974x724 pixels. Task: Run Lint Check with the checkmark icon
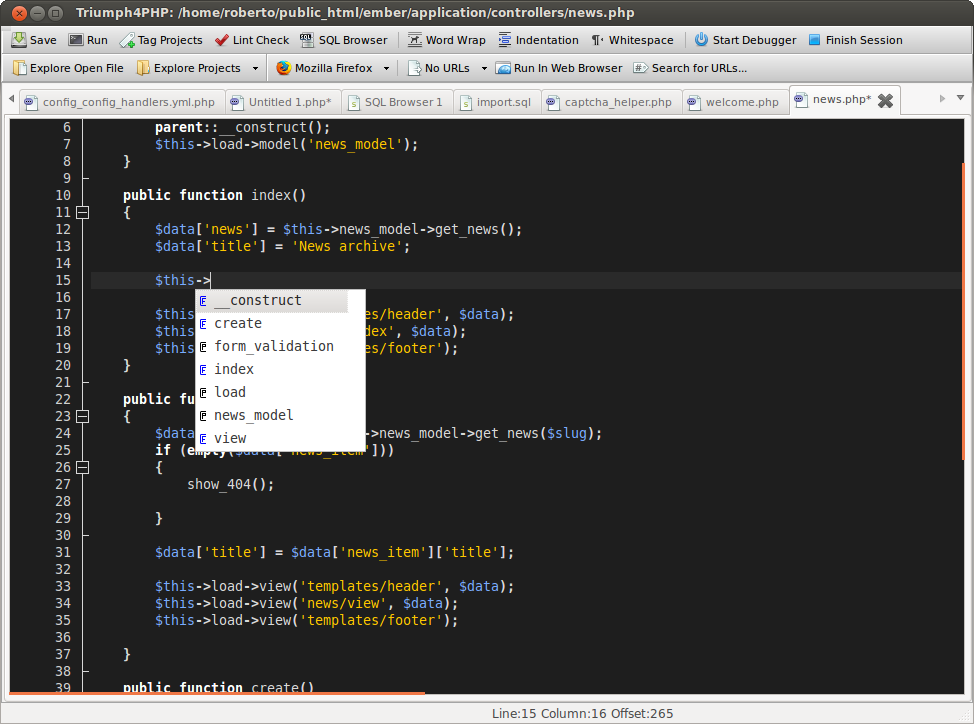pyautogui.click(x=222, y=40)
